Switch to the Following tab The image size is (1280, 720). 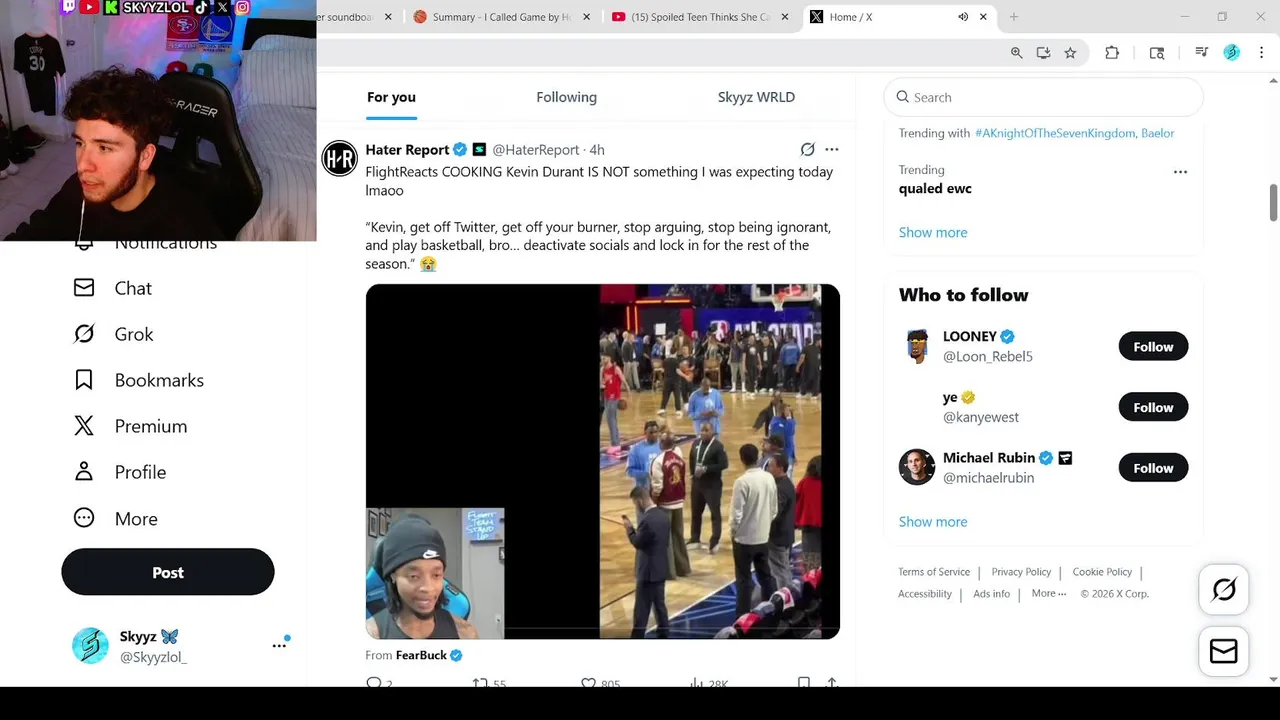coord(566,97)
